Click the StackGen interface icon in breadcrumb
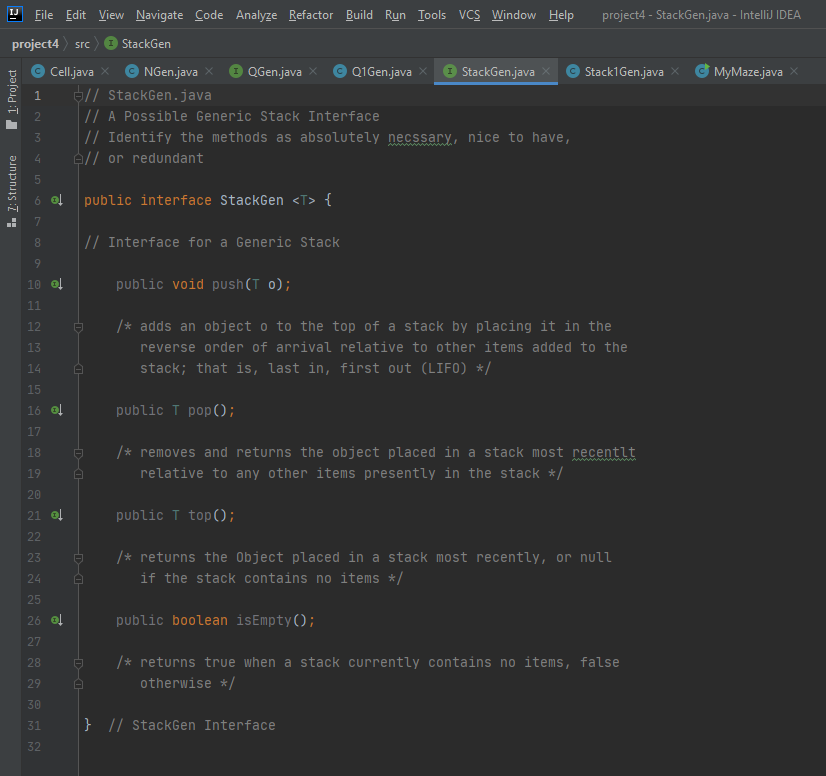Screen dimensions: 826x776 coord(111,43)
